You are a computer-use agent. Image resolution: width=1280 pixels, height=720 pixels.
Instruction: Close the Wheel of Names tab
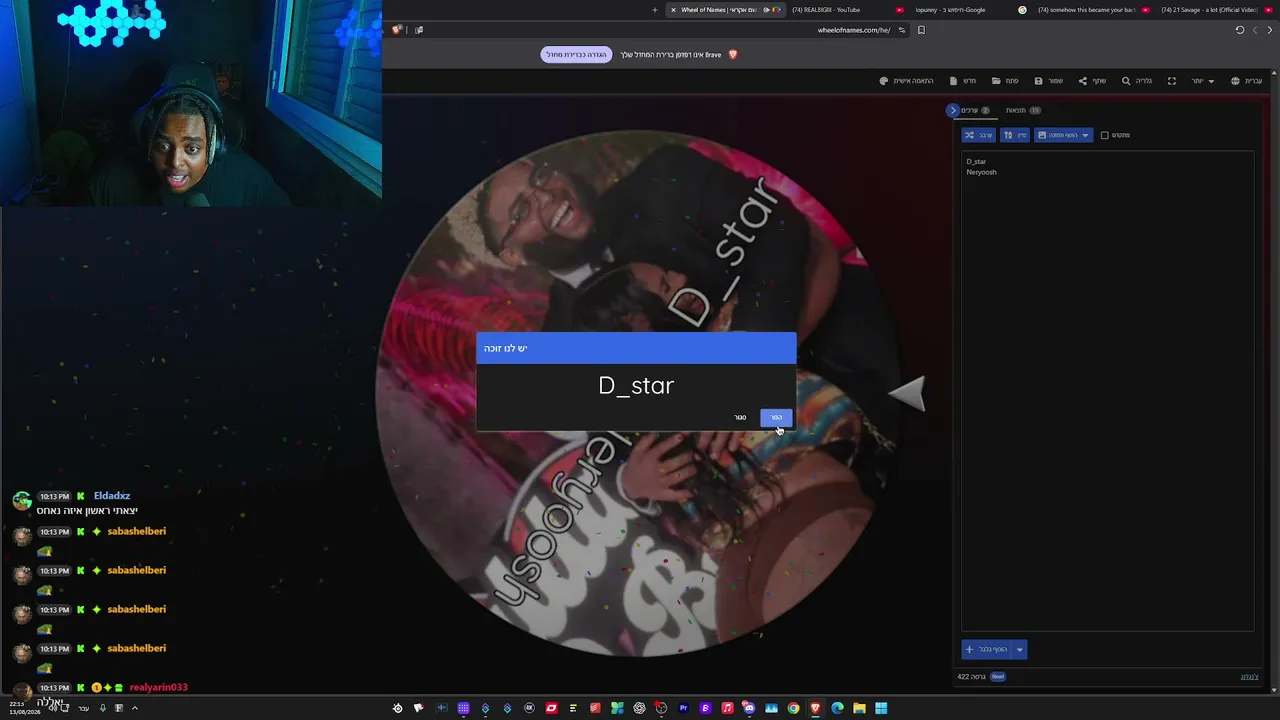point(673,10)
